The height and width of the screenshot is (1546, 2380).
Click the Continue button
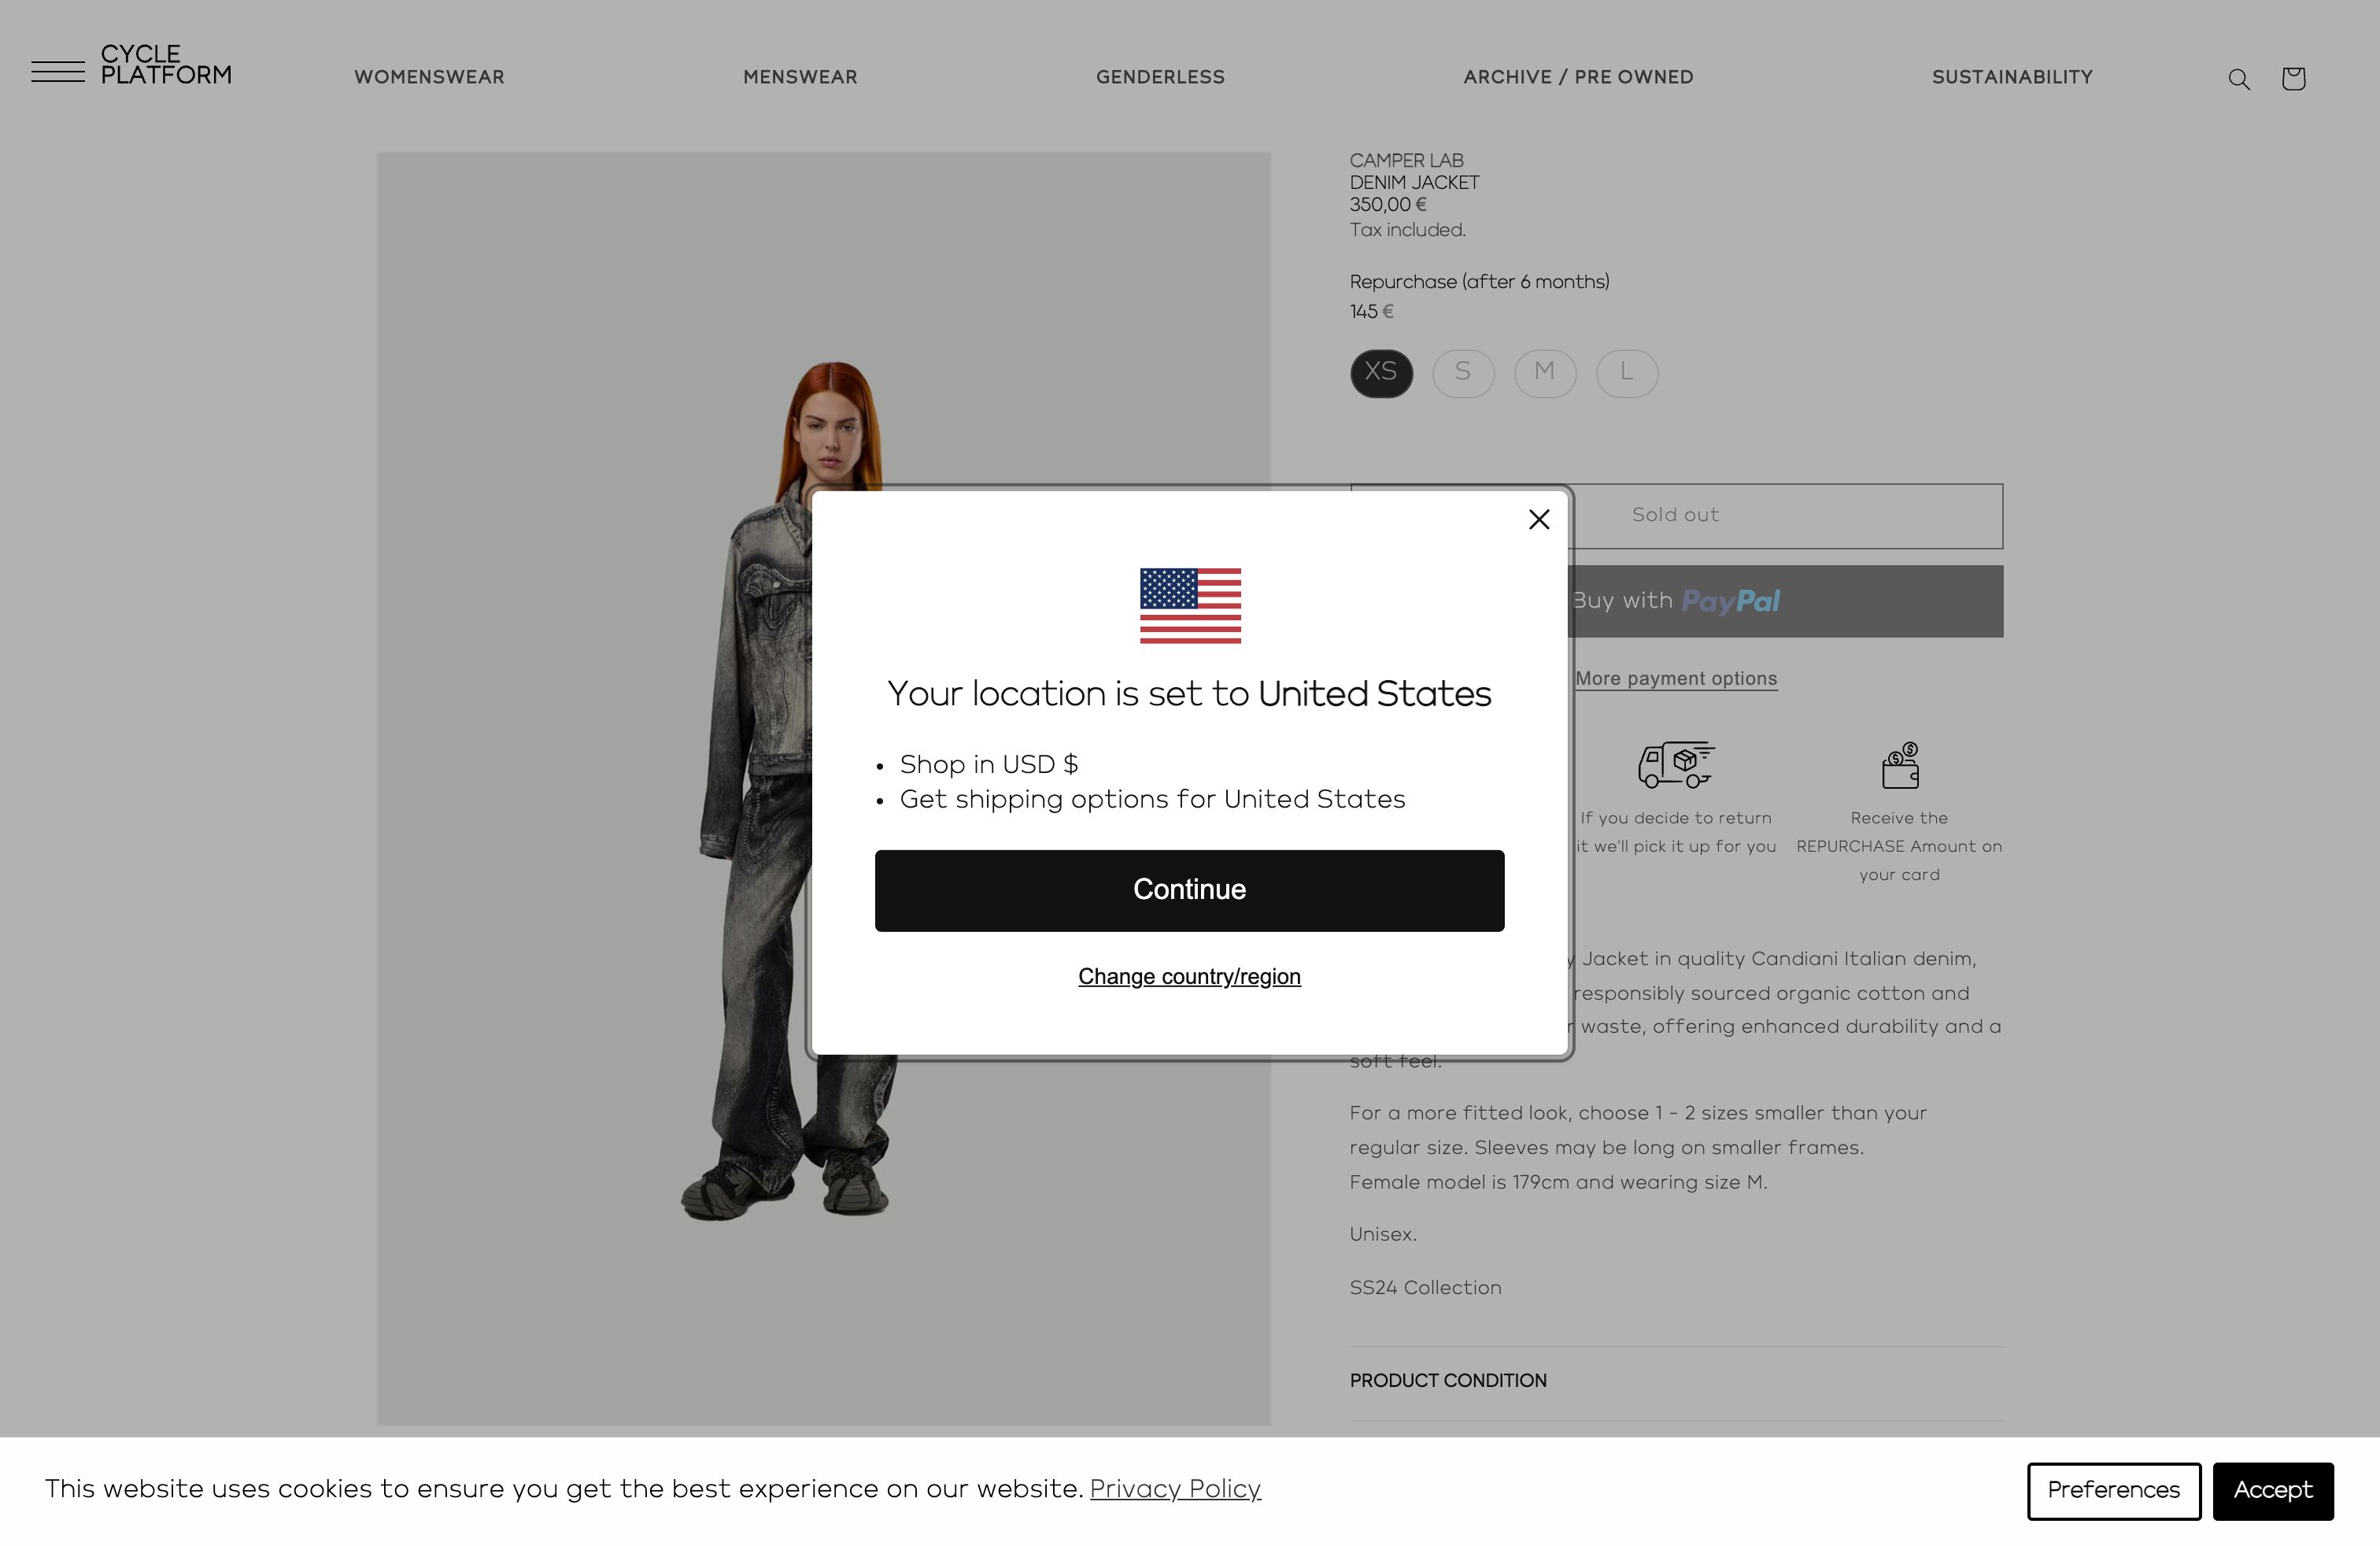pos(1189,890)
